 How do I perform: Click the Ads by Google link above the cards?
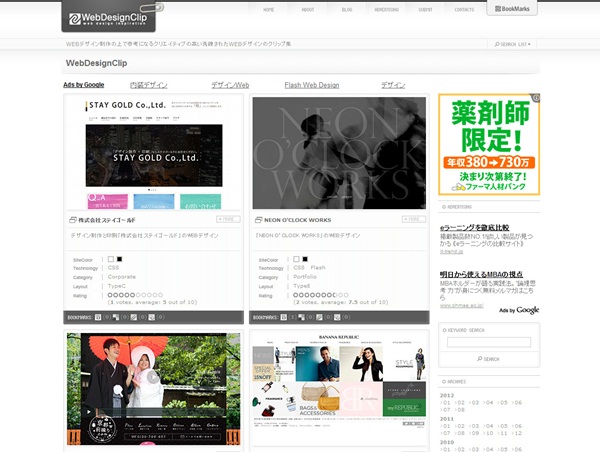click(84, 85)
